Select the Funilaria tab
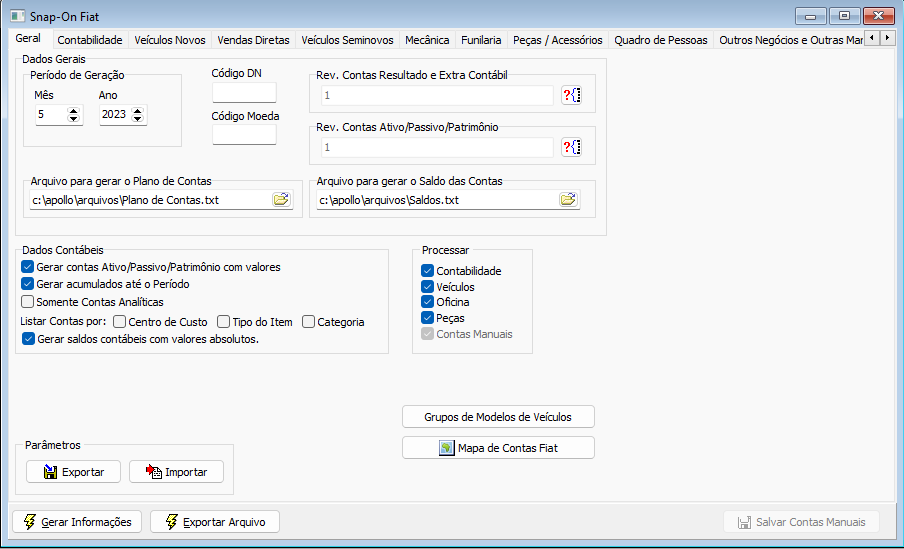The height and width of the screenshot is (549, 904). (x=481, y=40)
